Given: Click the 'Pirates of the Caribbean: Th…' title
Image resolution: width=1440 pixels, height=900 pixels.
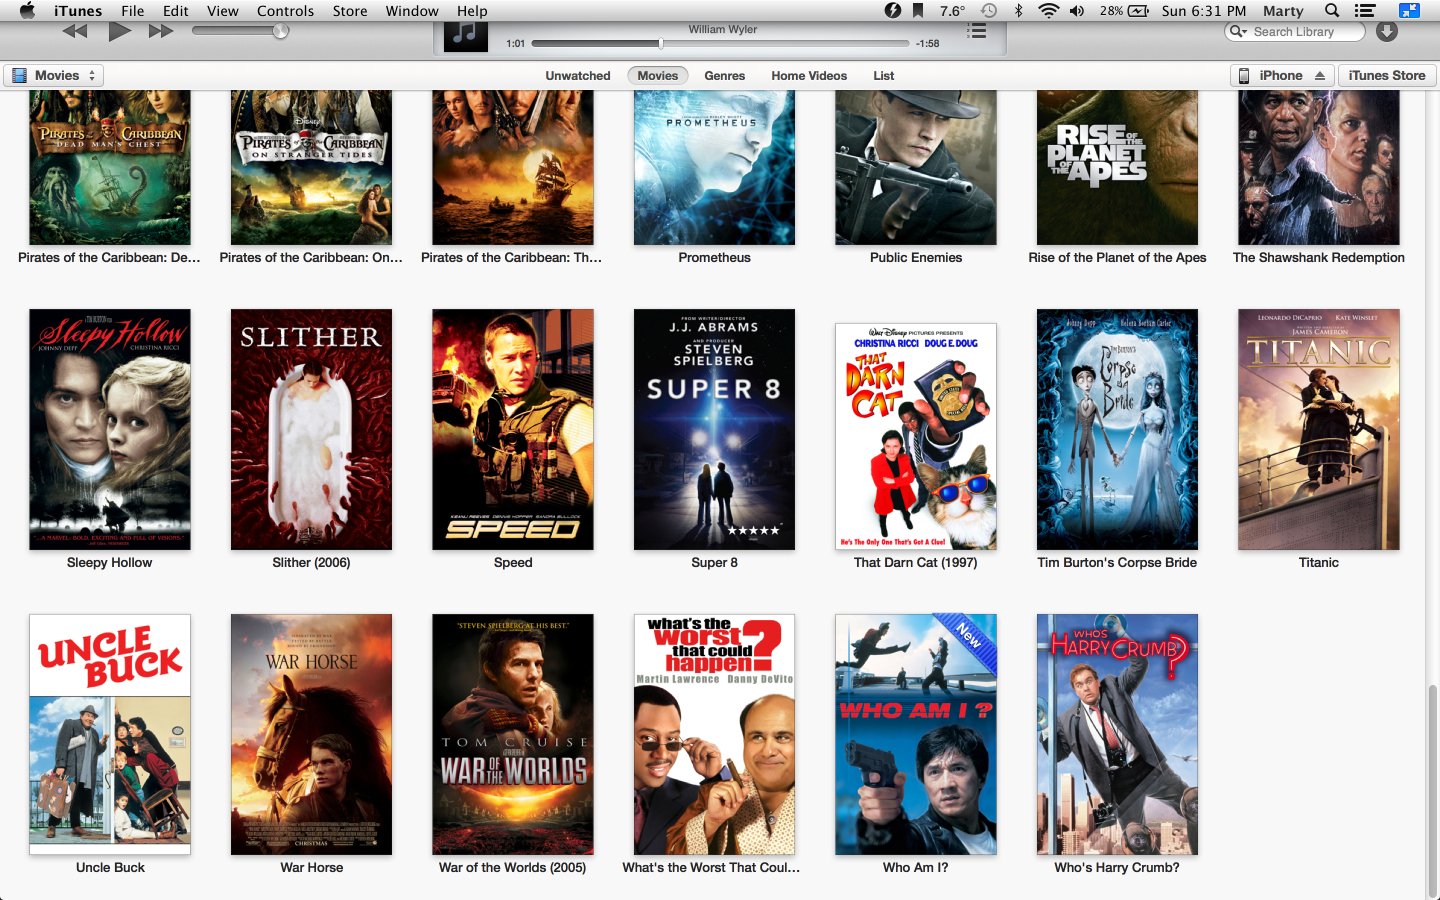Looking at the screenshot, I should click(512, 258).
